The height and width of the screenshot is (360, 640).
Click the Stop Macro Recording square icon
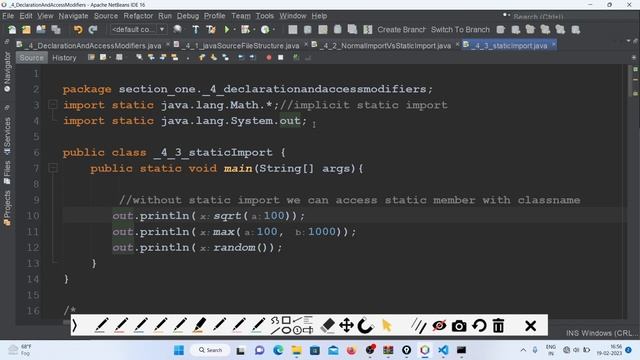coord(280,58)
